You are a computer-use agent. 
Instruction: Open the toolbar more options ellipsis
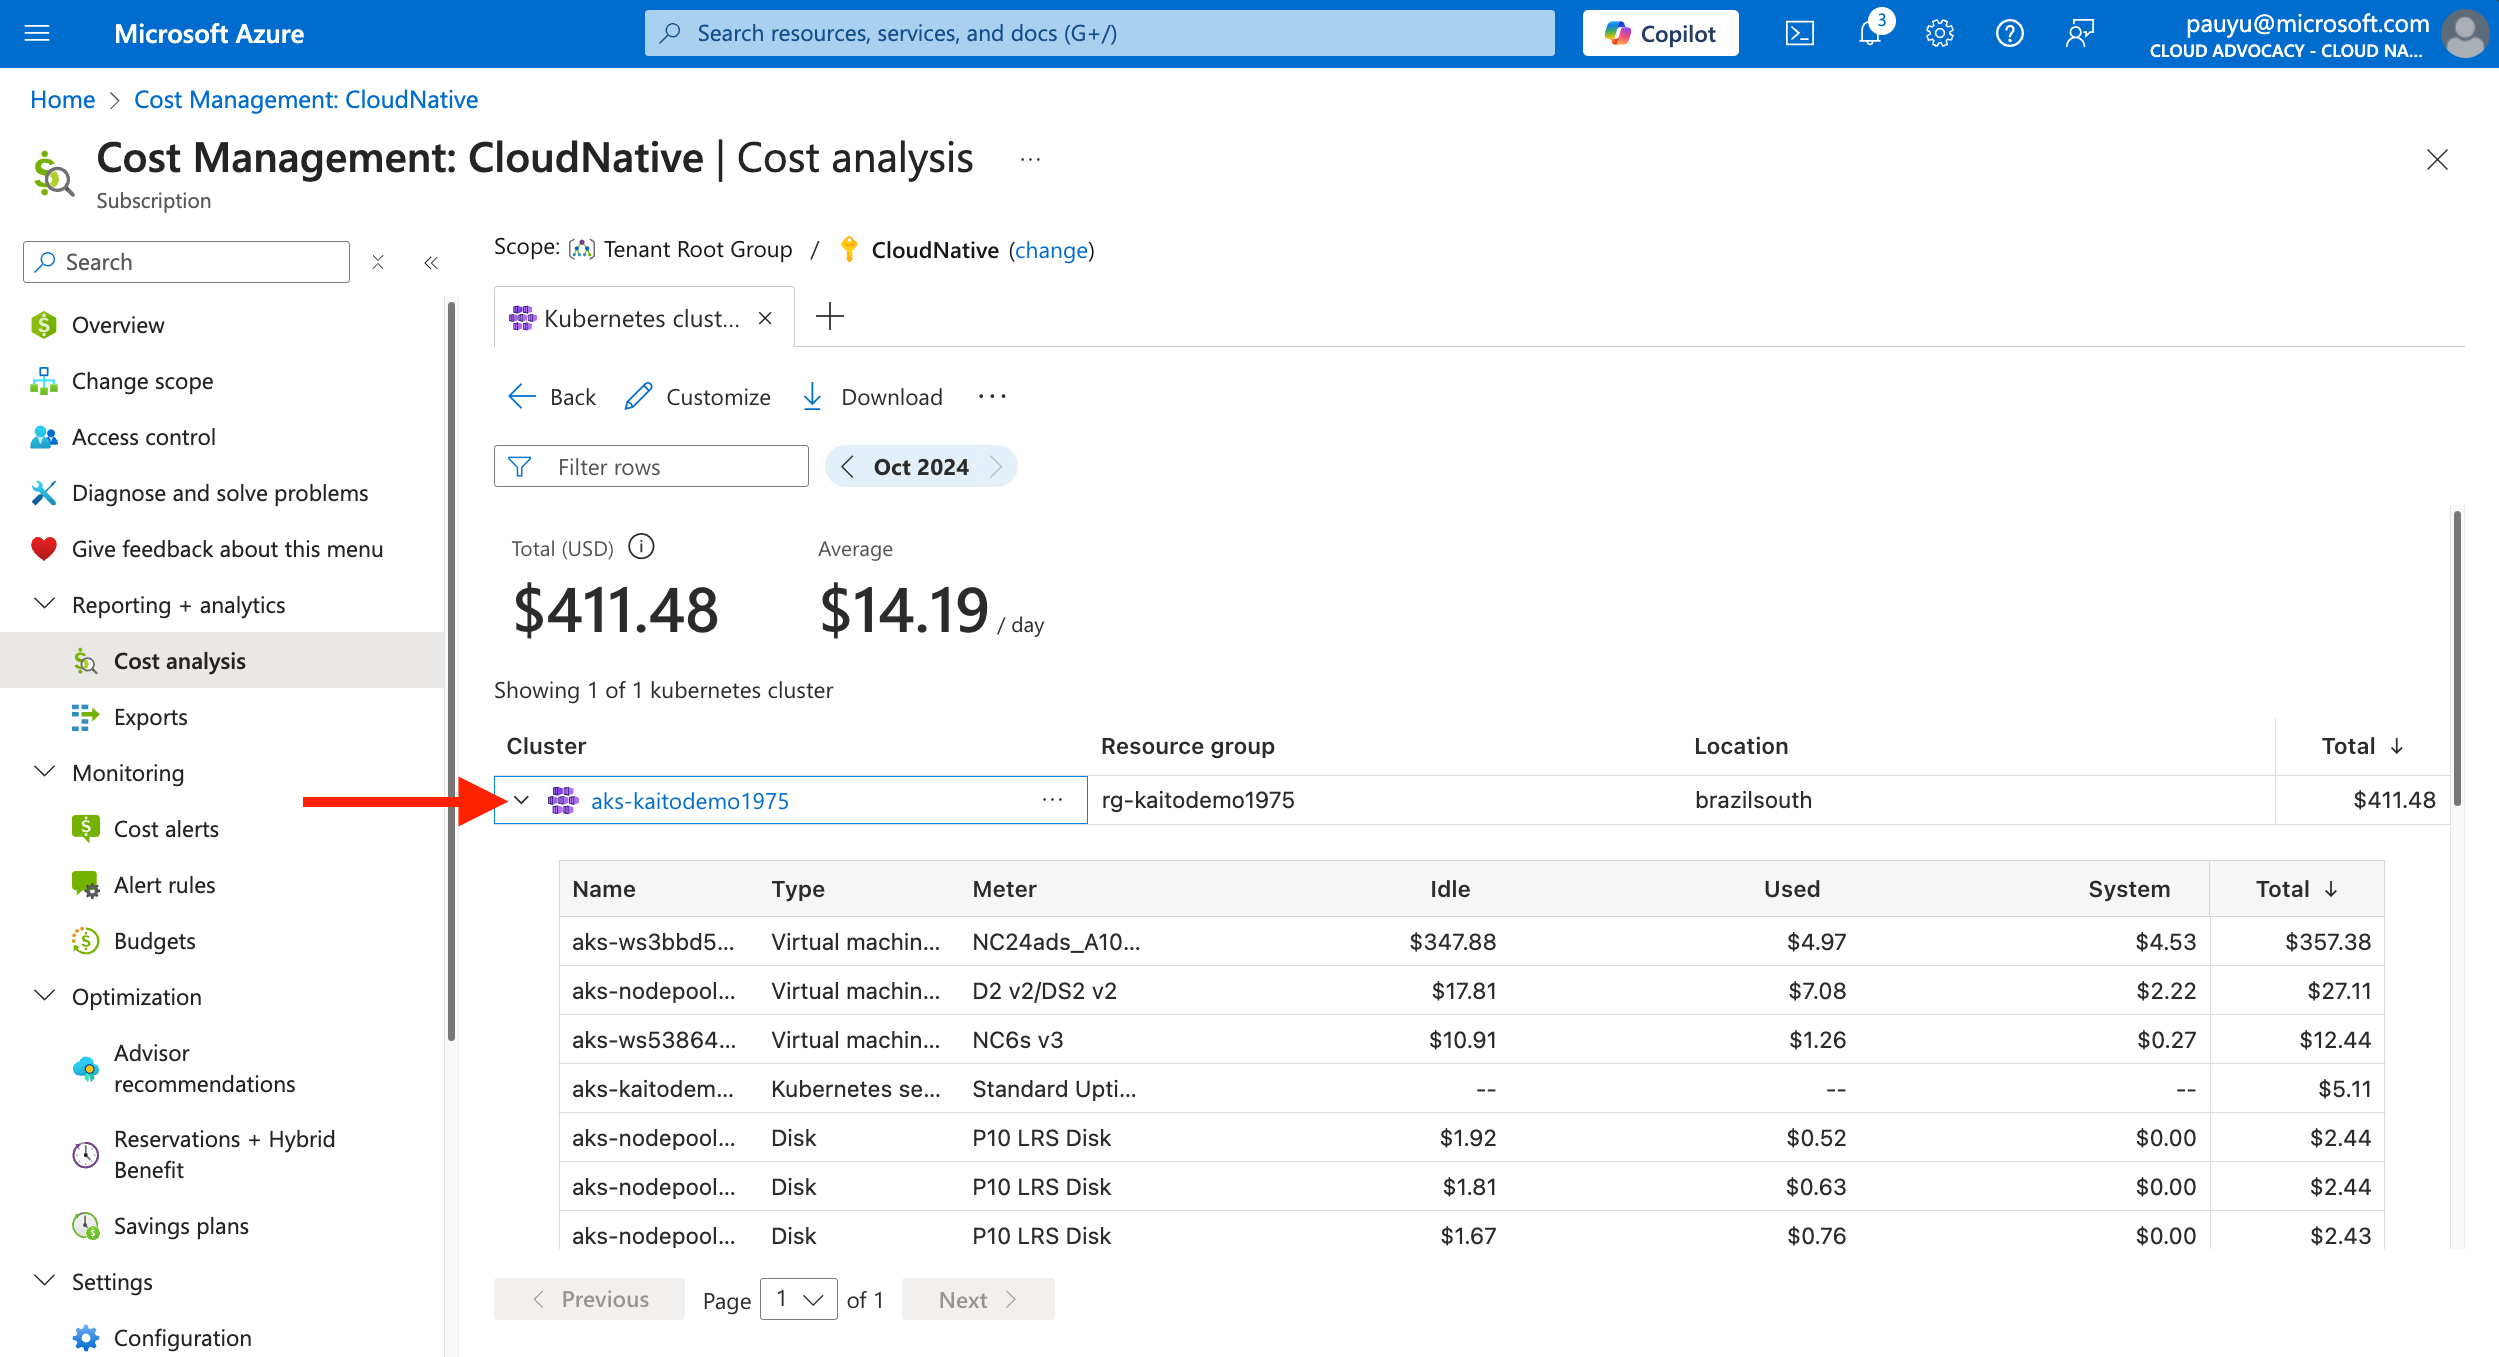pyautogui.click(x=992, y=397)
